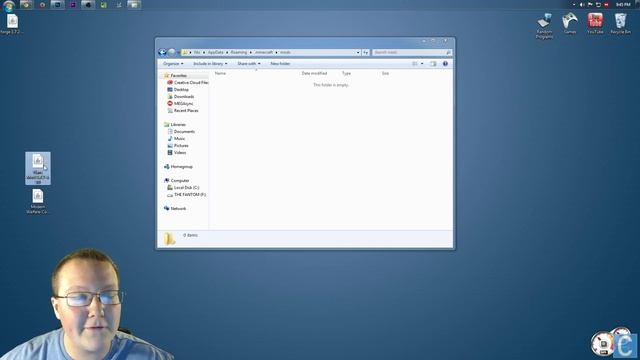Click the address bar refresh button
Image resolution: width=640 pixels, height=360 pixels.
point(366,52)
